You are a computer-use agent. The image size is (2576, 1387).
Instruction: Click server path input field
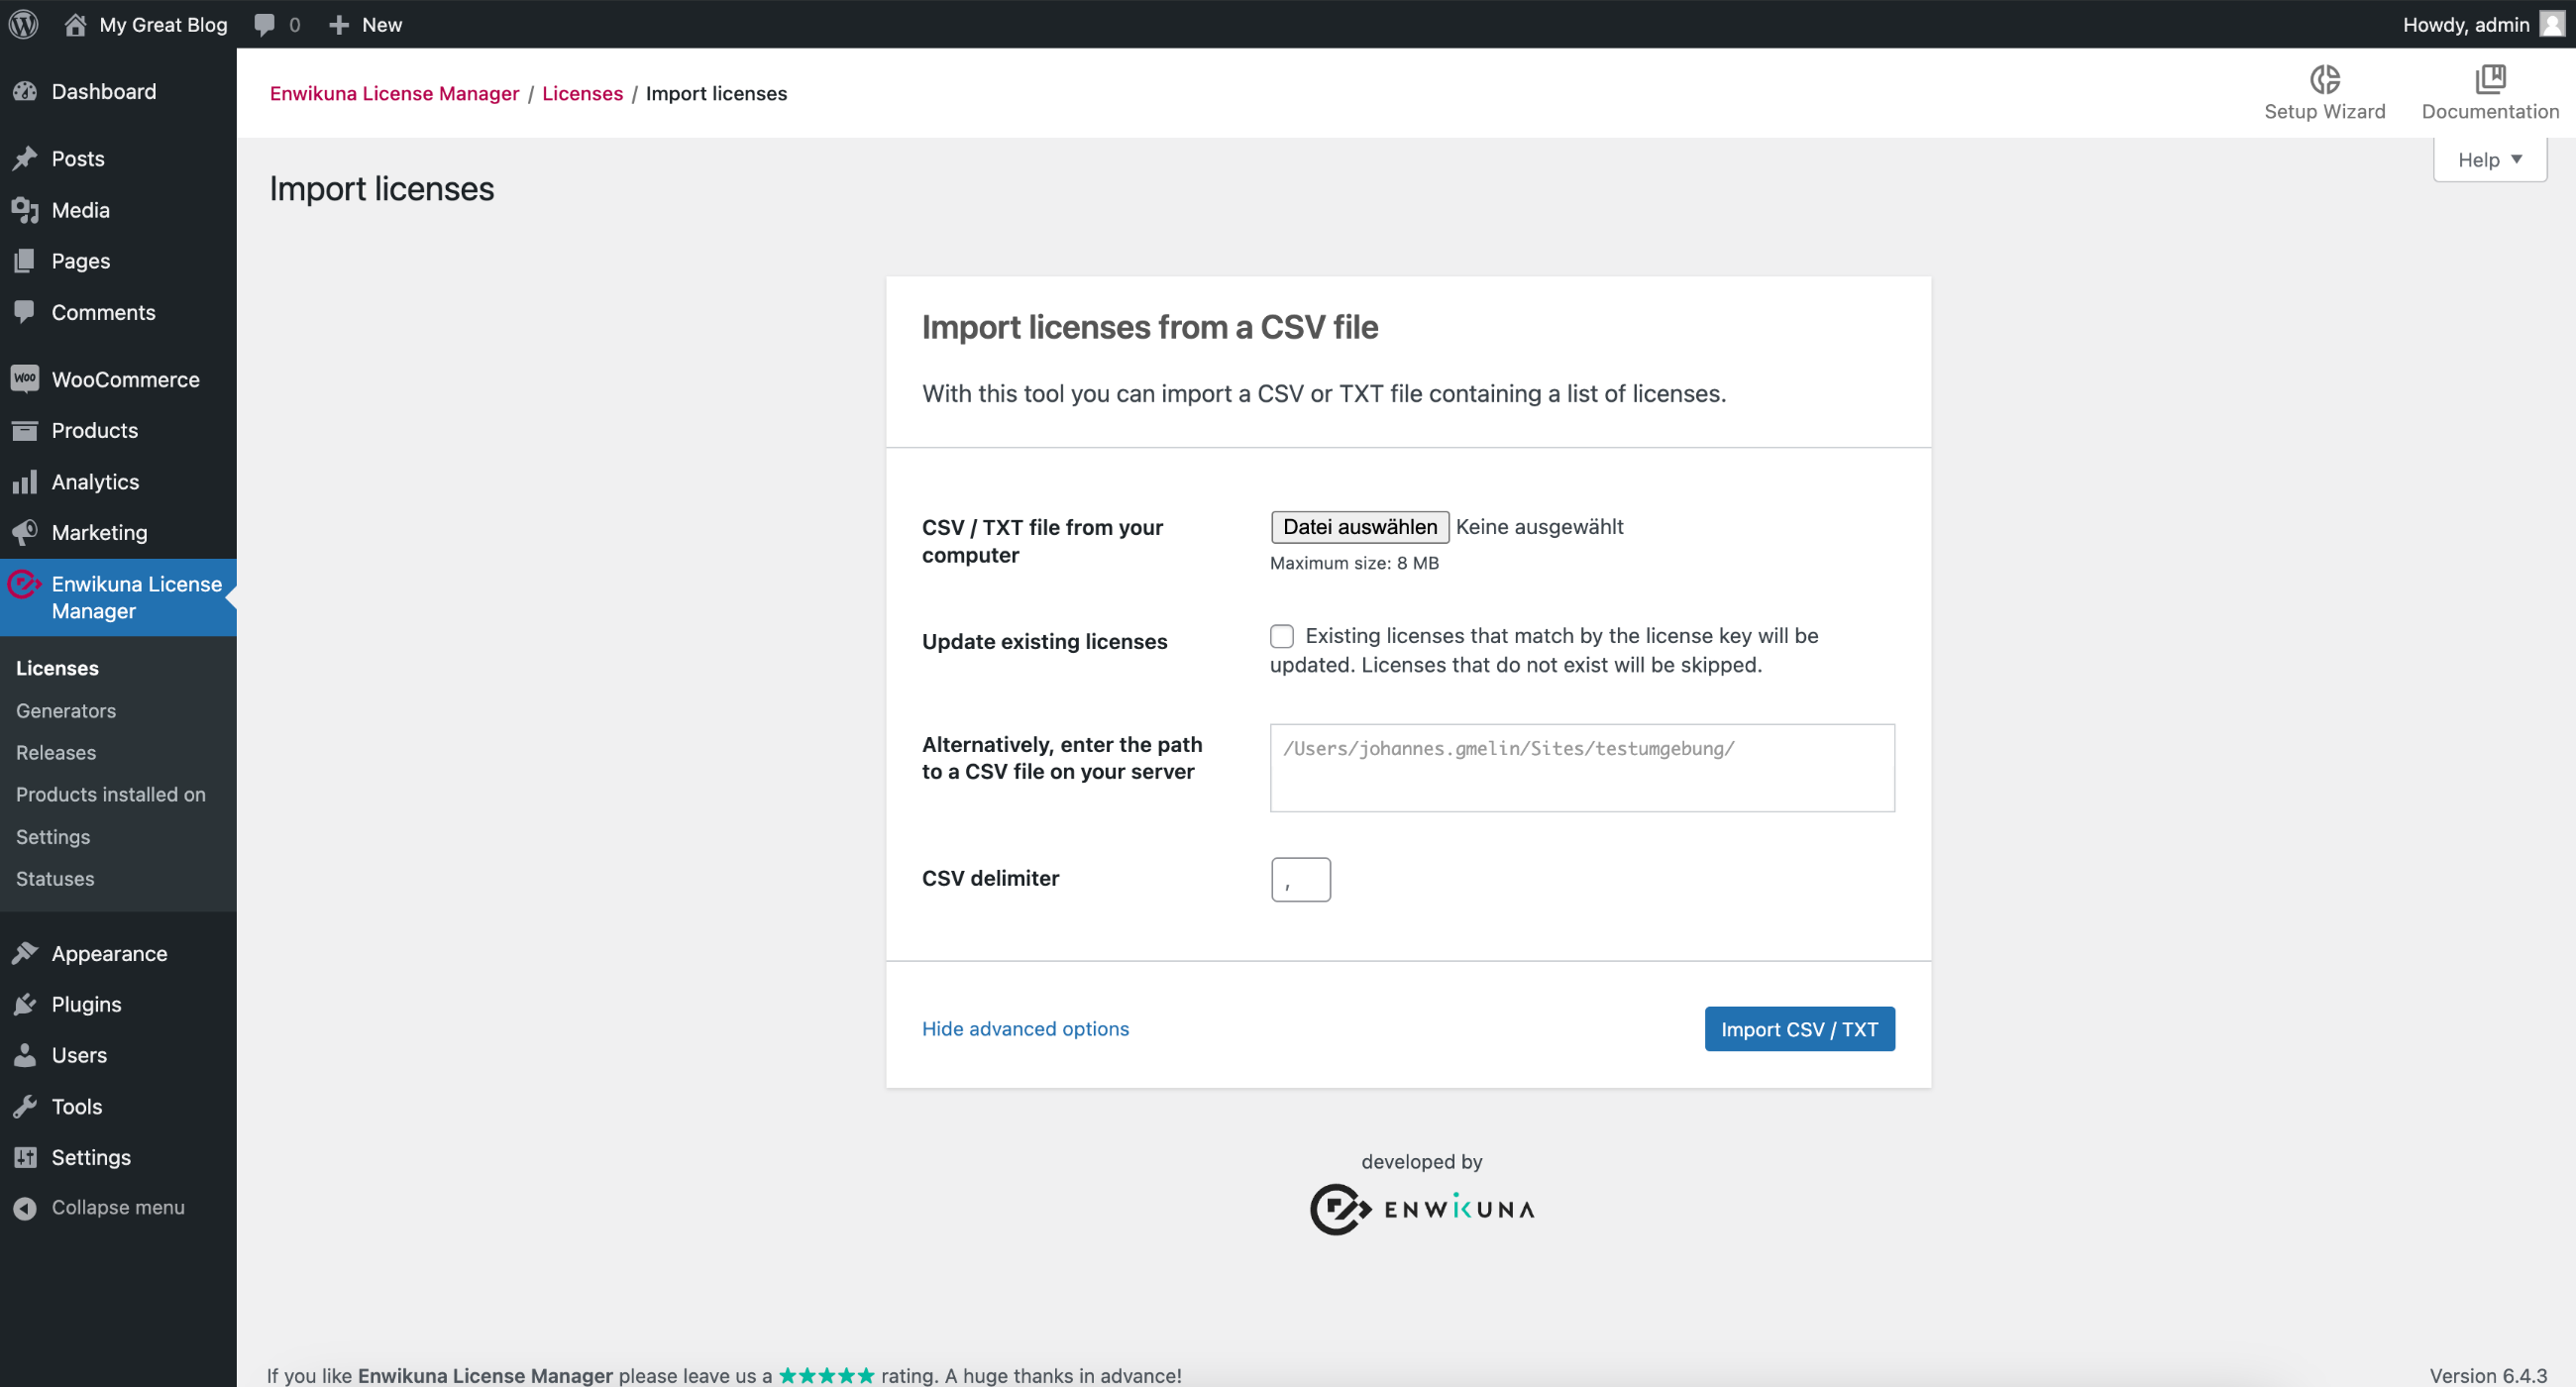(x=1582, y=767)
